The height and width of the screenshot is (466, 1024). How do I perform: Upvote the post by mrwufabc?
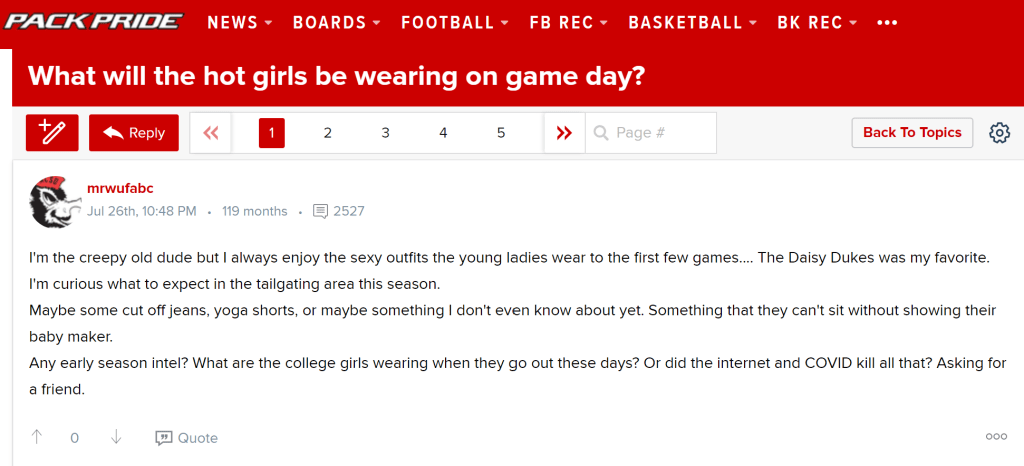(37, 437)
